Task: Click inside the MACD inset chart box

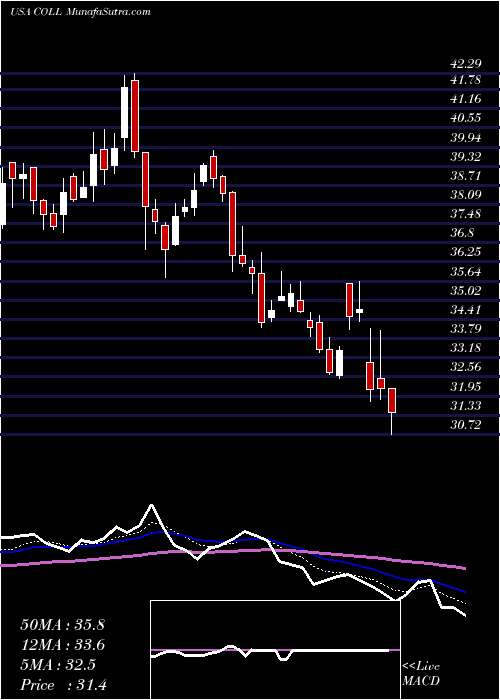Action: coord(276,650)
